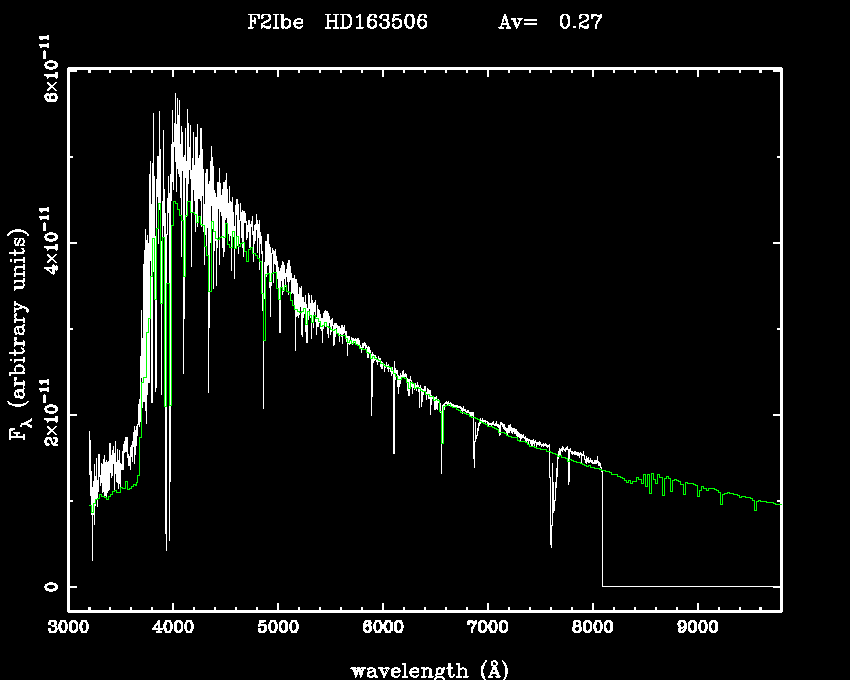Click the 7000 wavelength tick label
The image size is (850, 680).
pos(487,628)
